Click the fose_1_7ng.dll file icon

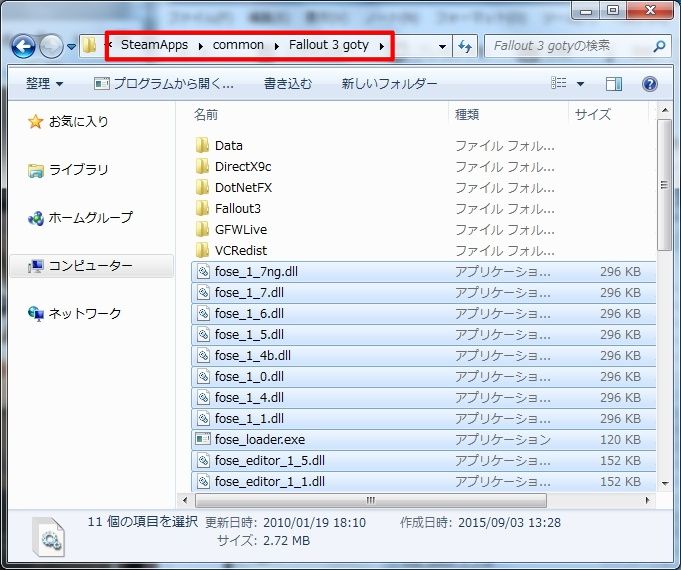click(203, 272)
